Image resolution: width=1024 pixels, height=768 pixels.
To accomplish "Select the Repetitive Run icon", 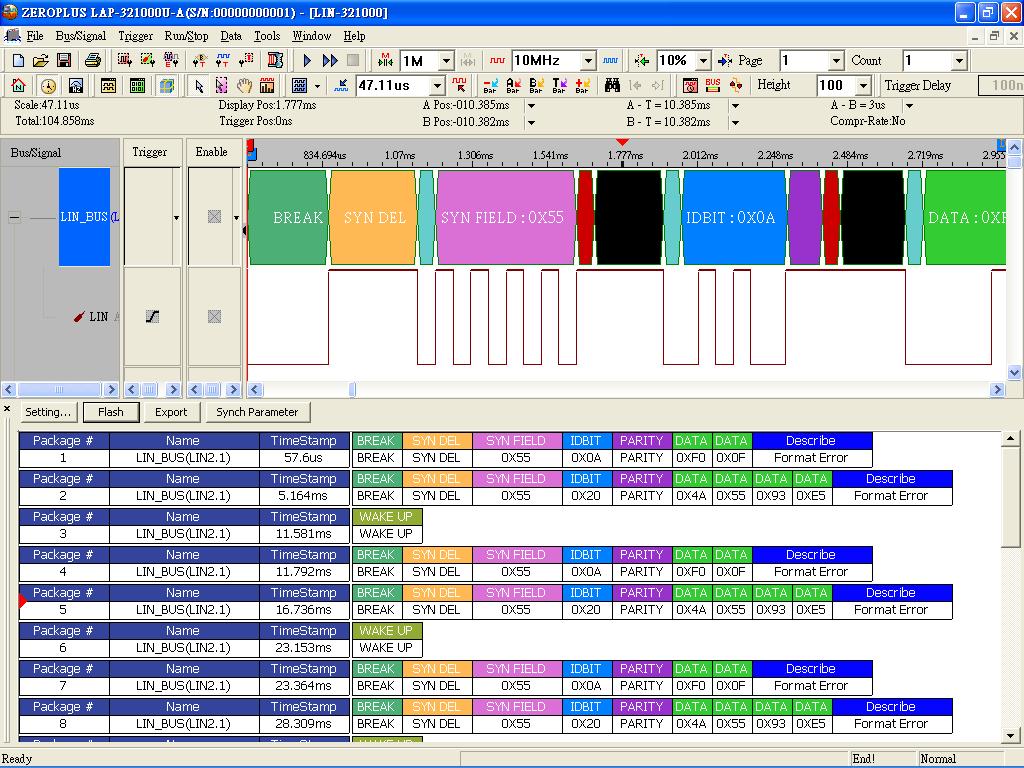I will 331,61.
